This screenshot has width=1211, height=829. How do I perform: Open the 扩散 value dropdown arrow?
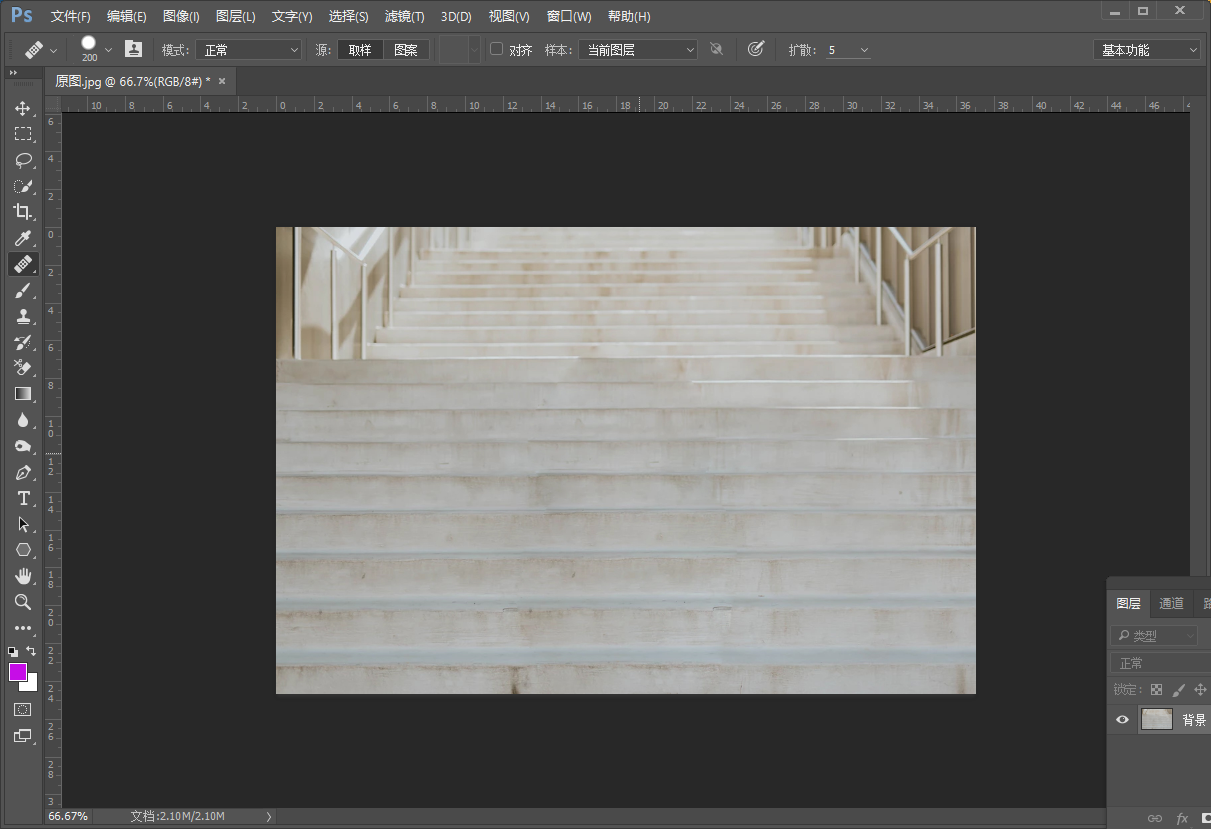[864, 50]
